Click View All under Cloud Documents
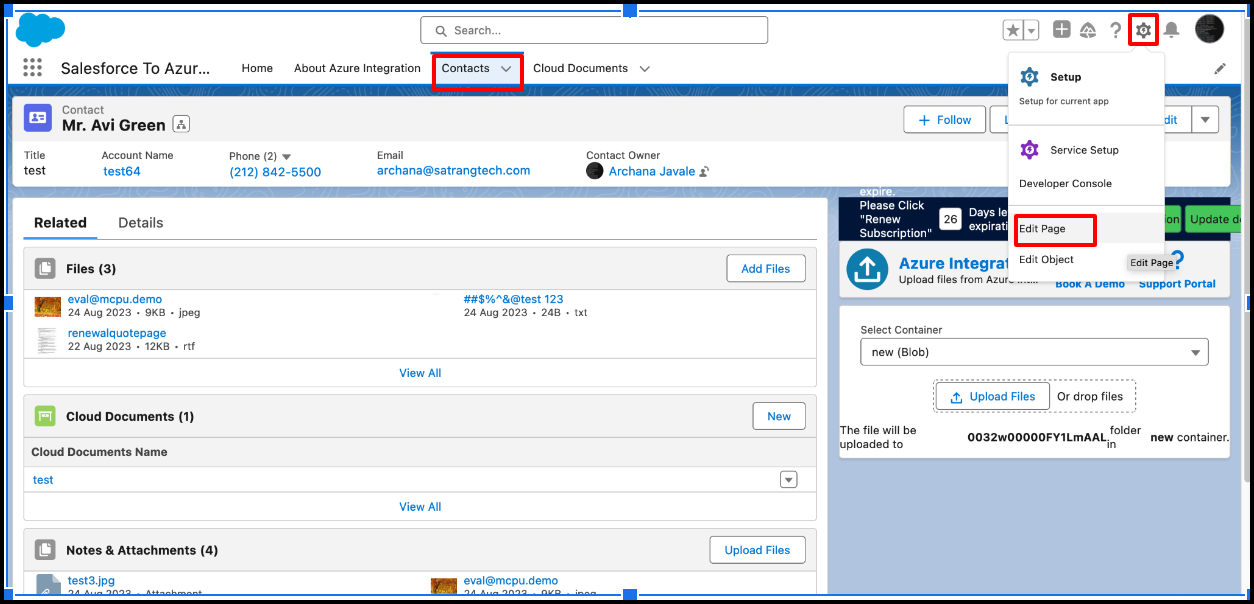The image size is (1254, 604). pyautogui.click(x=420, y=507)
